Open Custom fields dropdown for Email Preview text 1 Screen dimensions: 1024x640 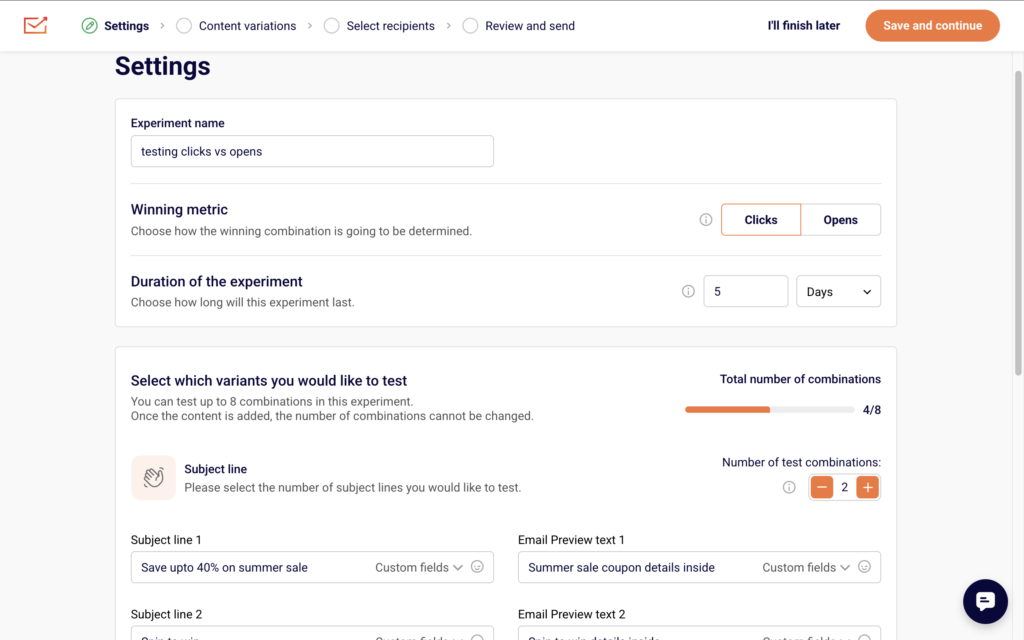[x=806, y=568]
